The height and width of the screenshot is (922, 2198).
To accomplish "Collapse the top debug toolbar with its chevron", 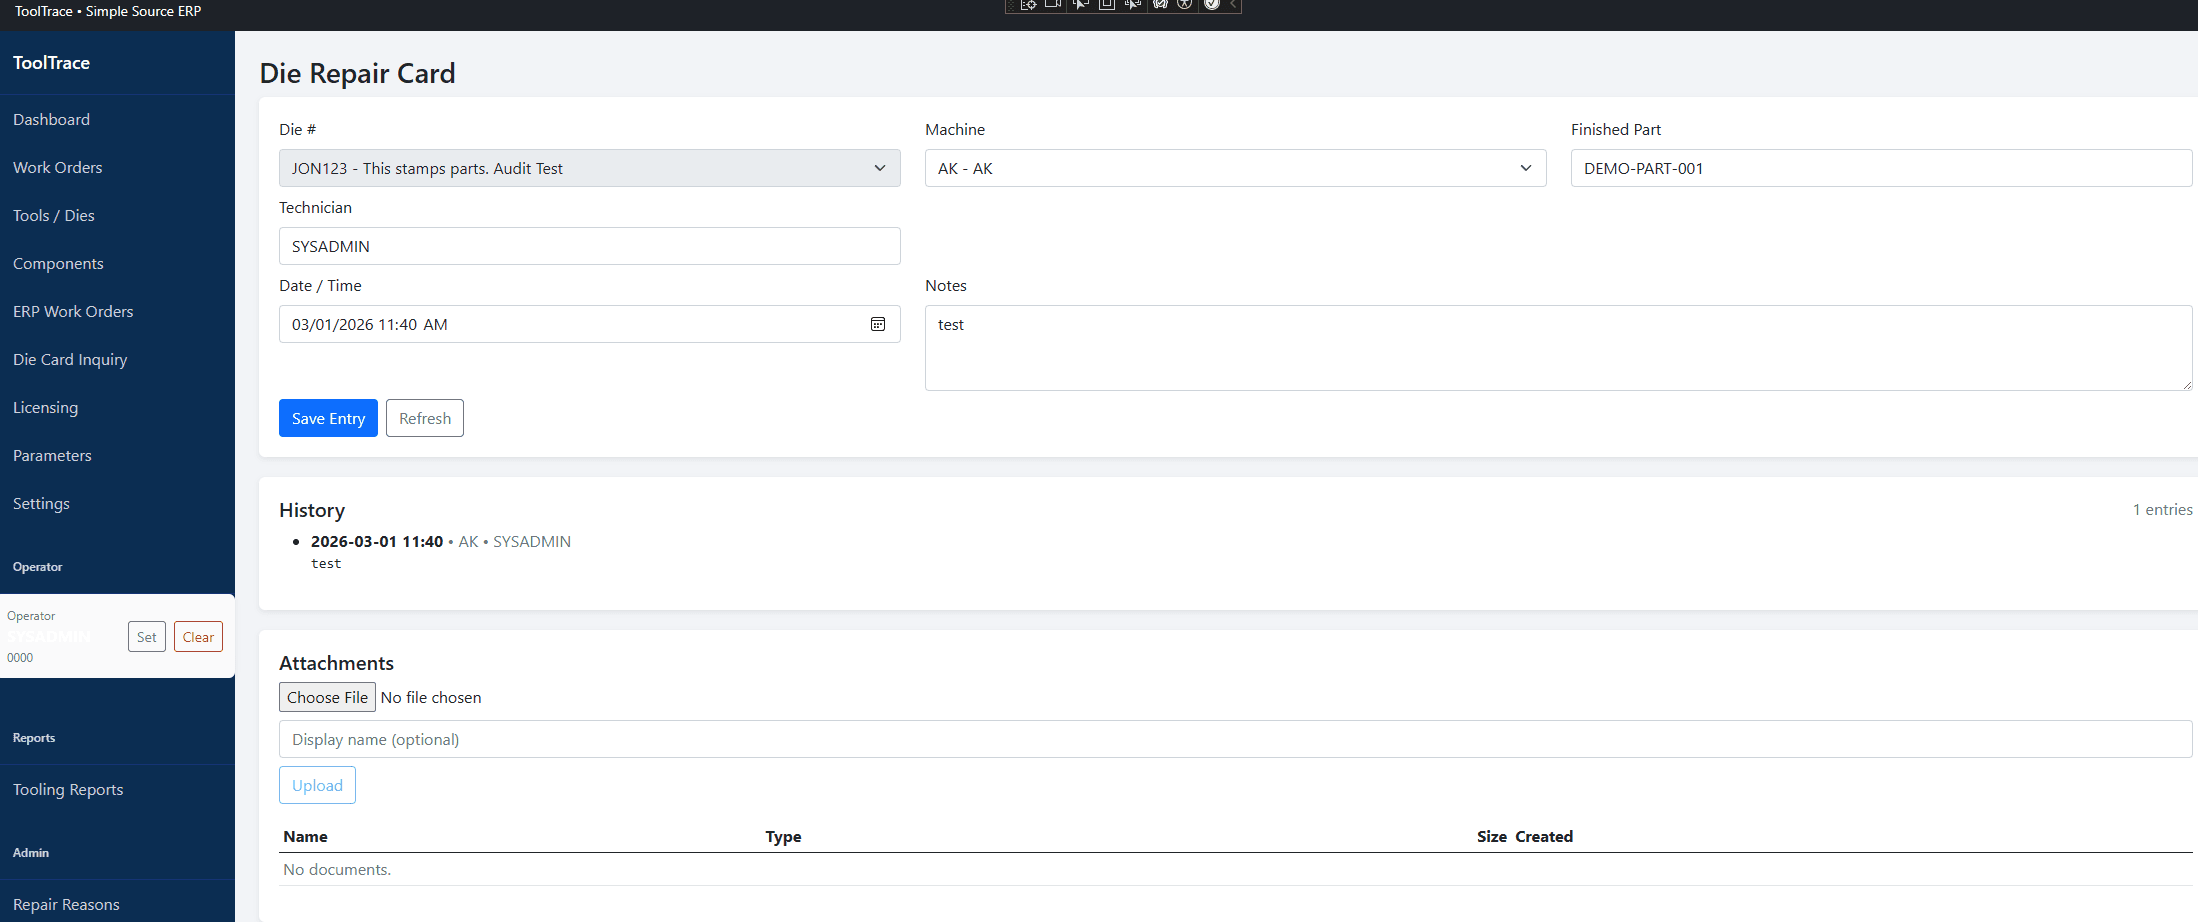I will (1234, 4).
